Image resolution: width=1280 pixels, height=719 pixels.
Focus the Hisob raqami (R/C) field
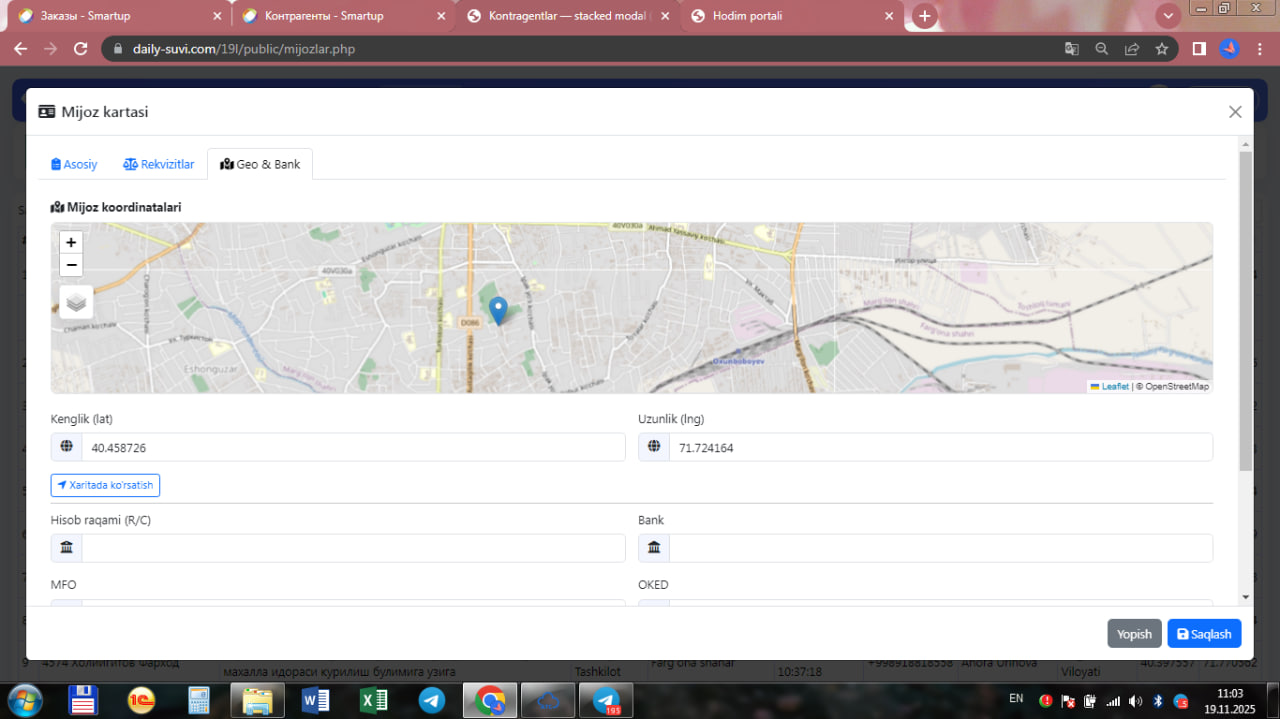(x=352, y=548)
